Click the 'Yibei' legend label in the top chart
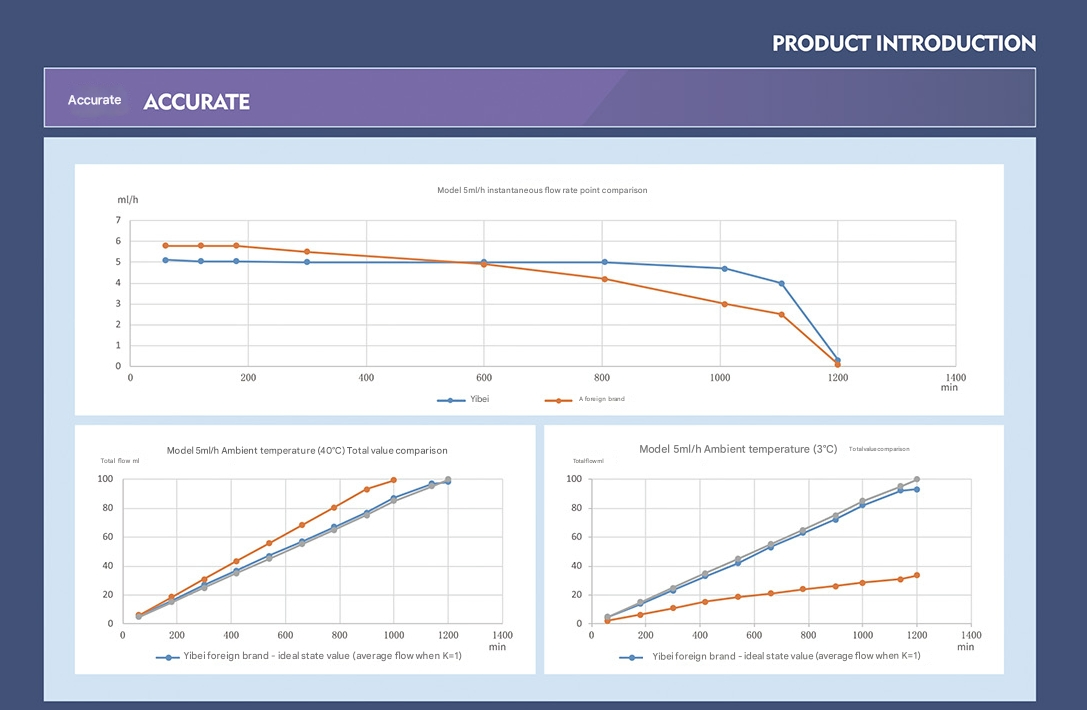This screenshot has height=710, width=1087. point(480,399)
